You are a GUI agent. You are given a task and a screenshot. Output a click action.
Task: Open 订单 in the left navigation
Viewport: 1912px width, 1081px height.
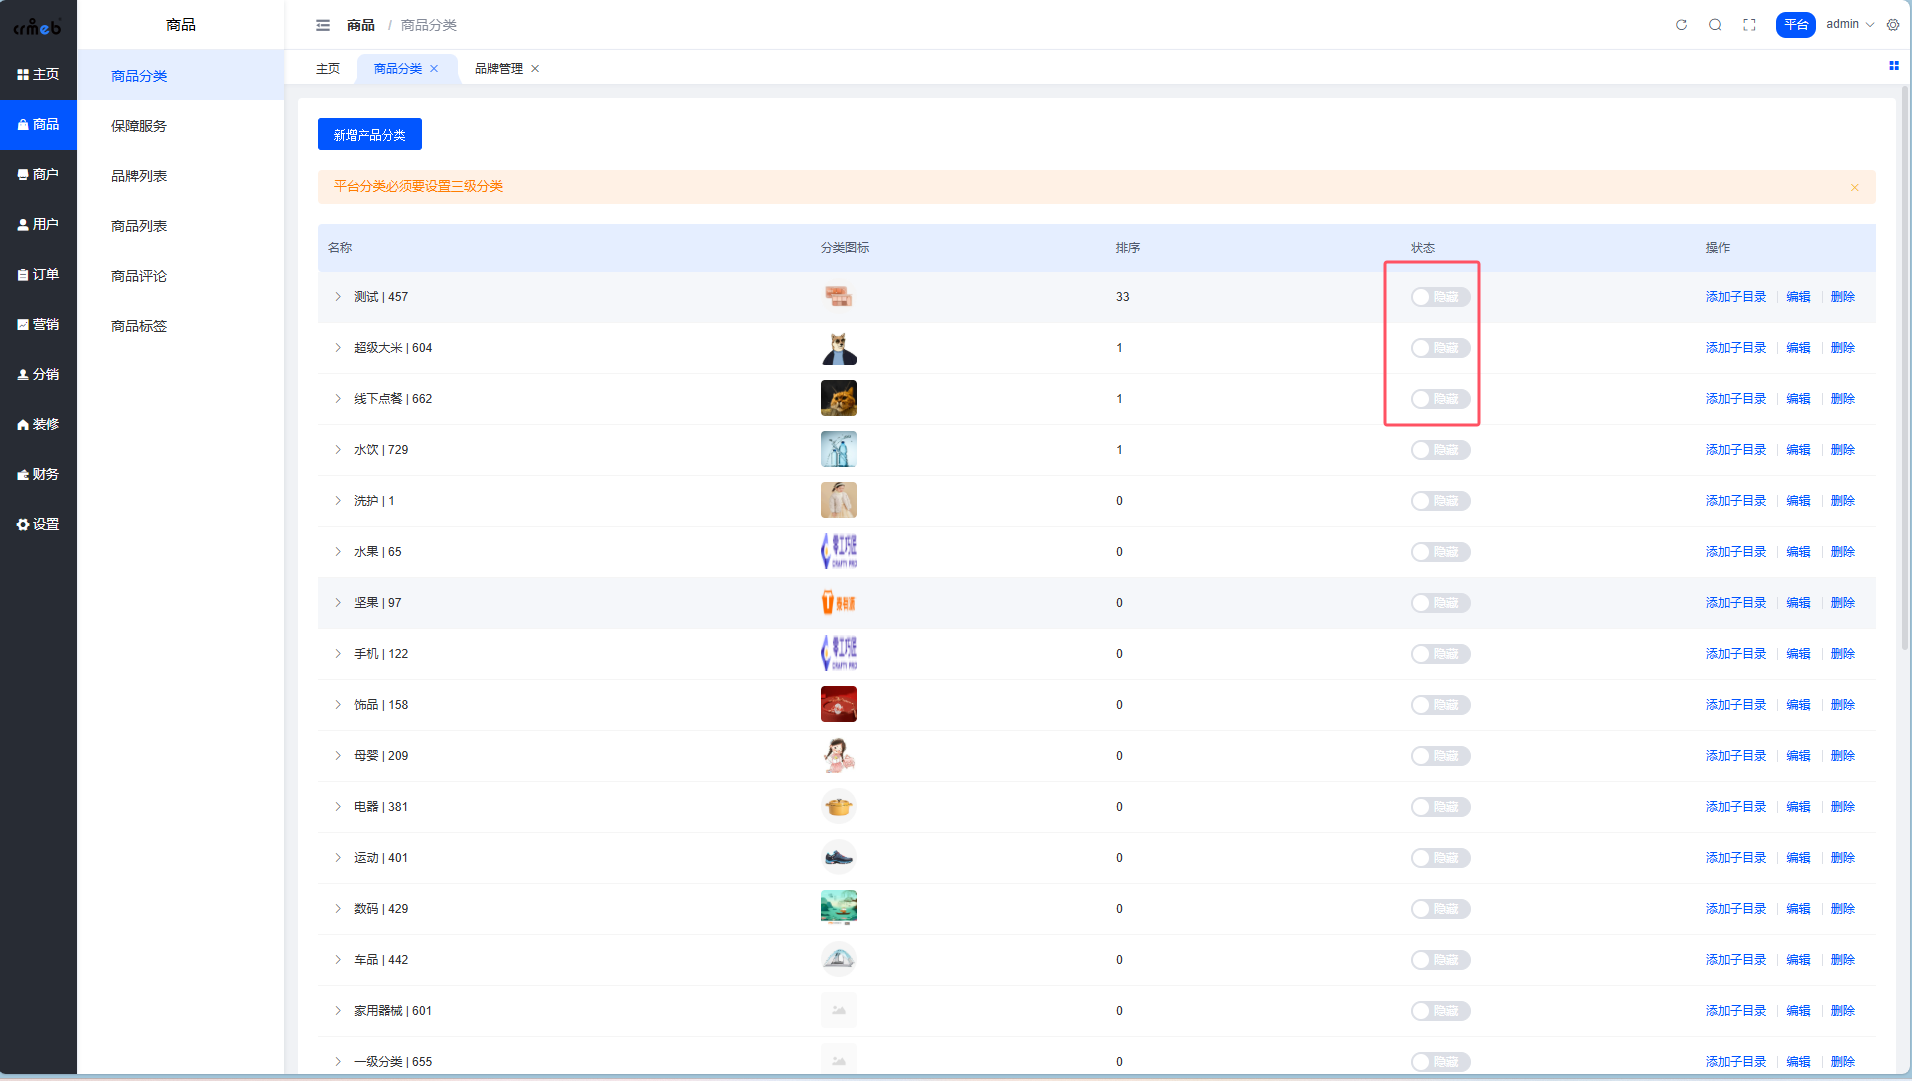coord(38,274)
